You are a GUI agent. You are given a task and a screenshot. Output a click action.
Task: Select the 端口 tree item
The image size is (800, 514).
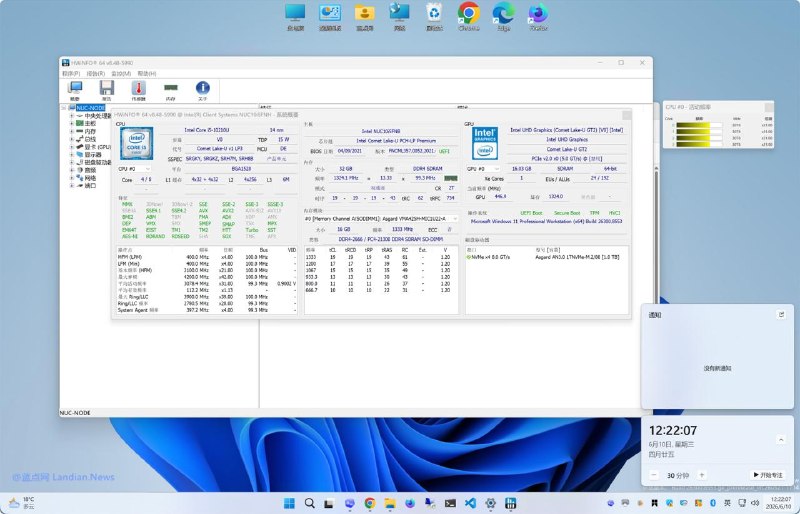(90, 186)
